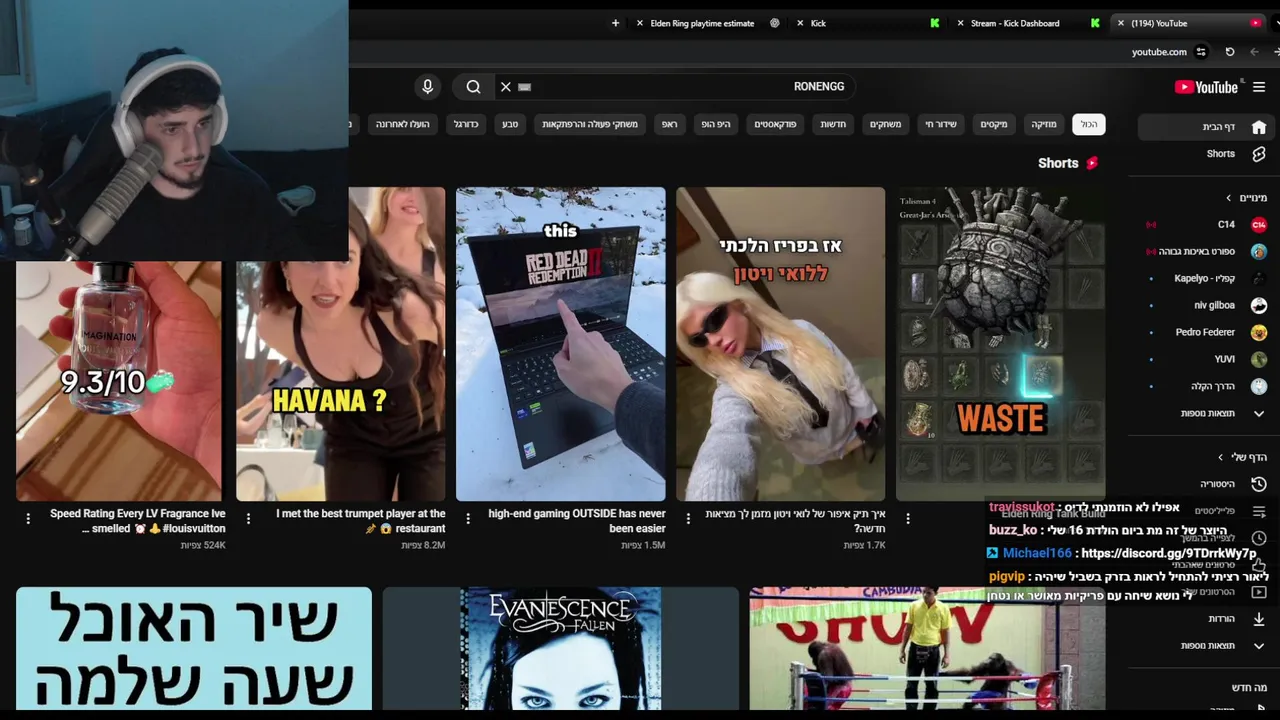Activate voice search microphone
1280x720 pixels.
428,87
